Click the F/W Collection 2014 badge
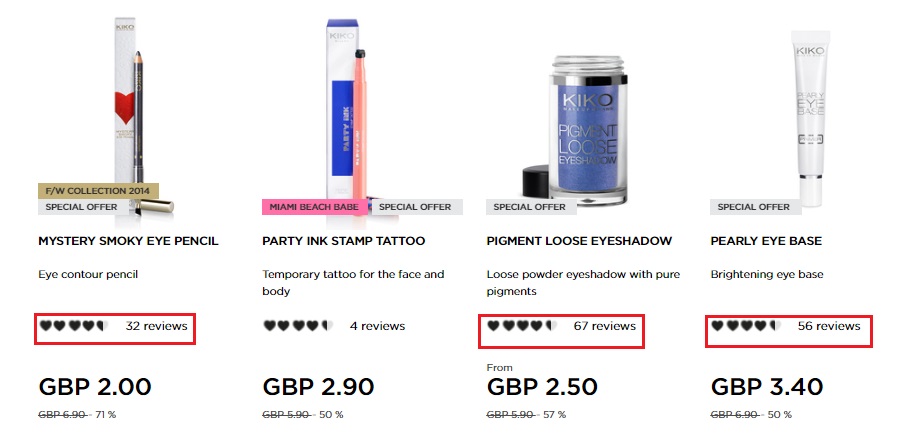The image size is (910, 437). pyautogui.click(x=99, y=190)
